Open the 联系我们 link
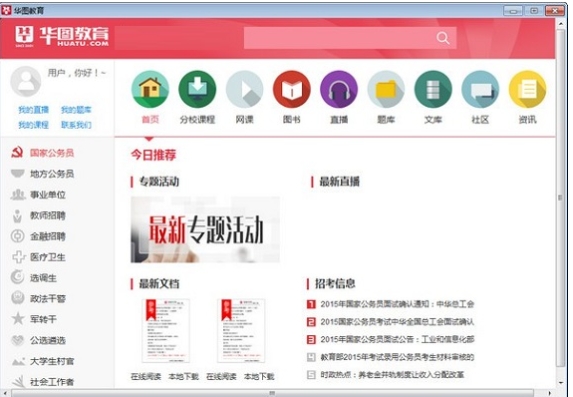The image size is (573, 397). [x=76, y=125]
